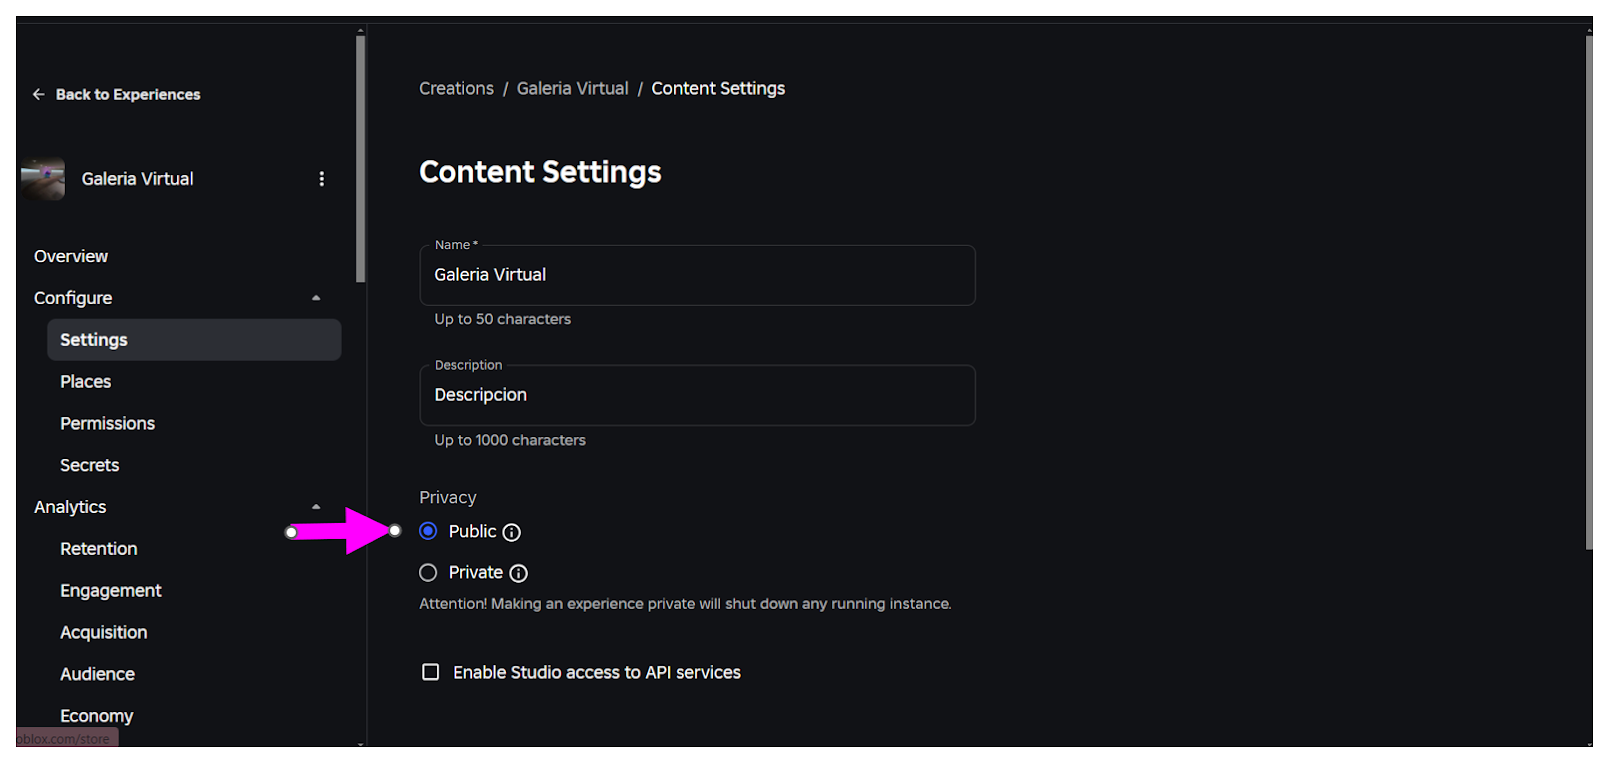Click the Creations breadcrumb link

(x=457, y=88)
